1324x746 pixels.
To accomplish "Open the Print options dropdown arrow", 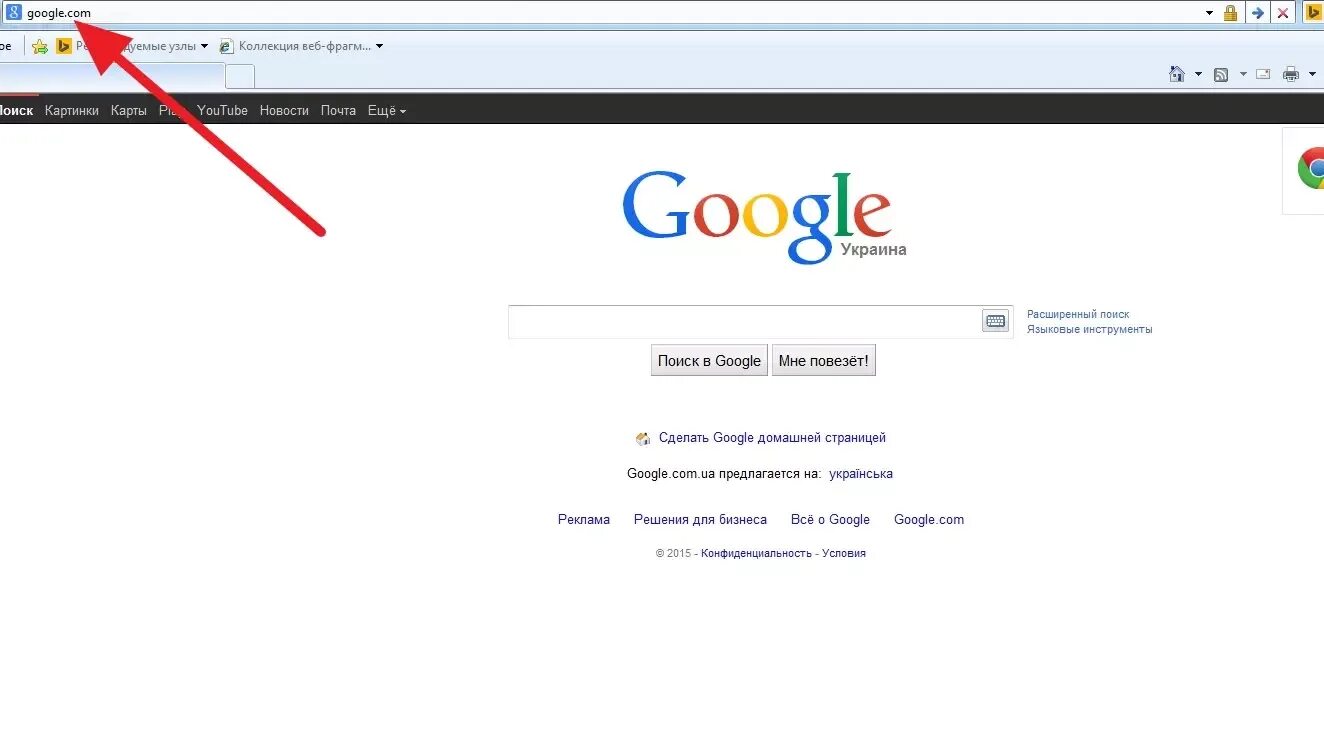I will [1312, 74].
